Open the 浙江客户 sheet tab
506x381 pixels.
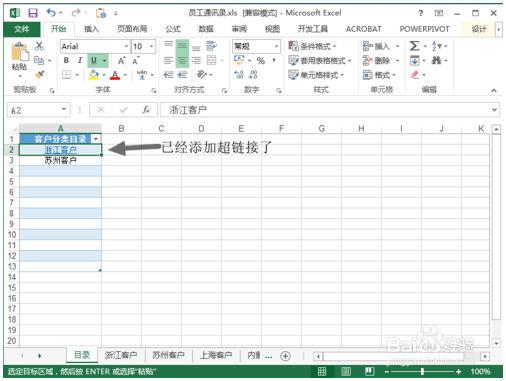[x=121, y=355]
